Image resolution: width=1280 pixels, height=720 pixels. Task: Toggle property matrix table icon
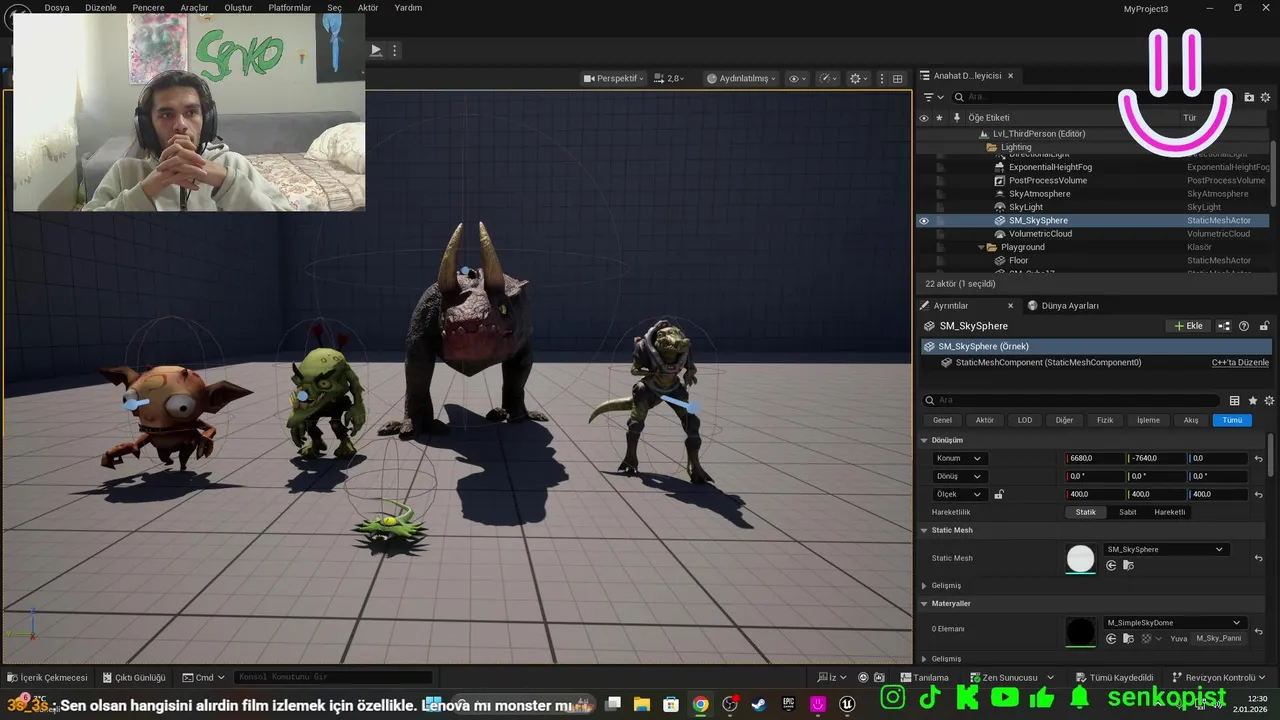point(1234,400)
